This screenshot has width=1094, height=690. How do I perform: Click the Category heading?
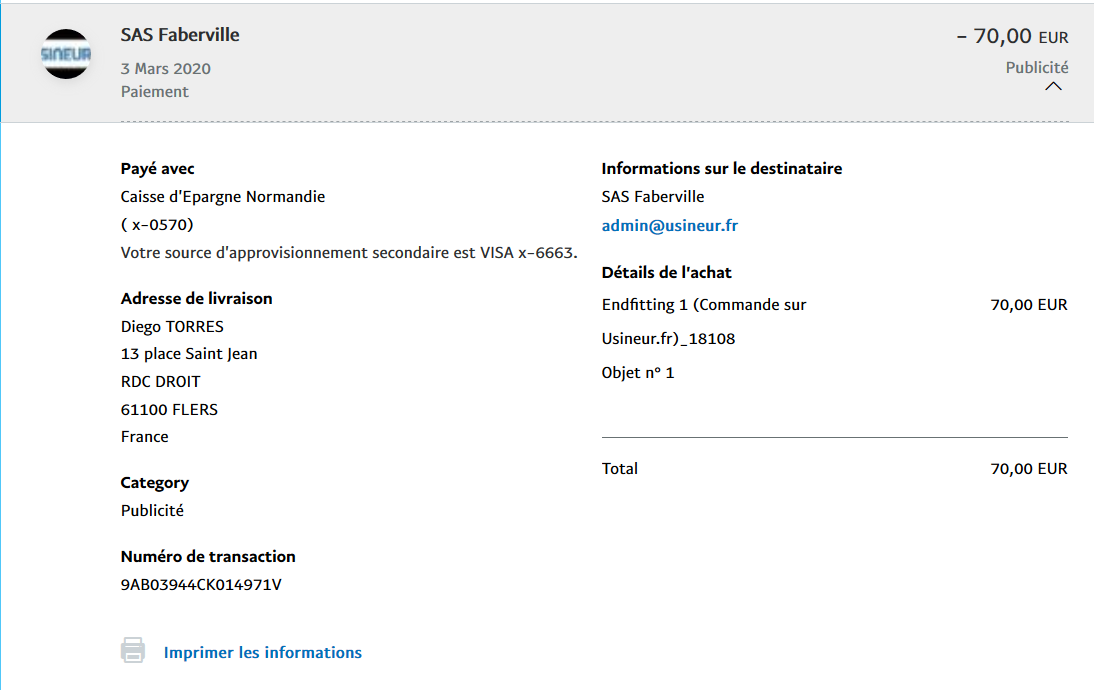point(154,483)
